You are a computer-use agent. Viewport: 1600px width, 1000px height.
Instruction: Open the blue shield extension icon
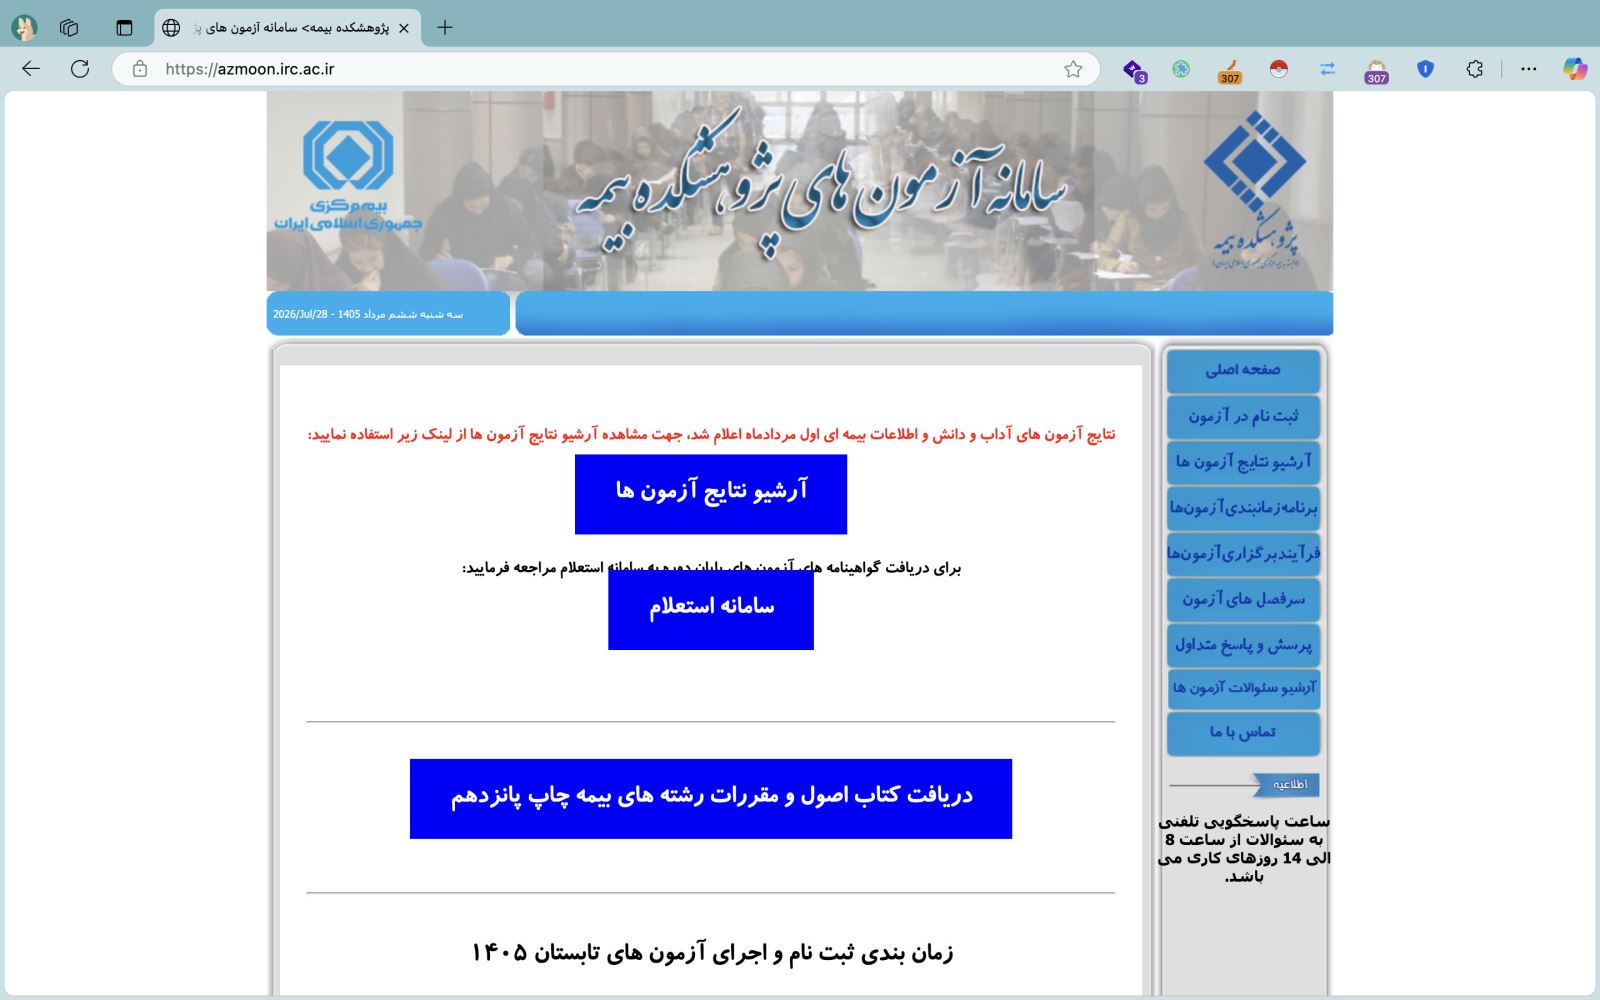coord(1425,69)
